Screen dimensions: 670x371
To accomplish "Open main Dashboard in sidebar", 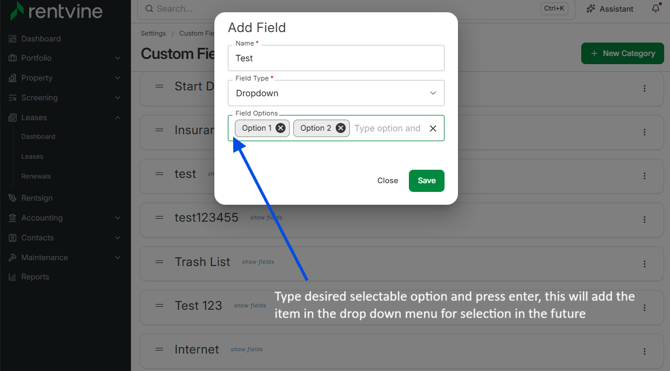I will tap(41, 39).
